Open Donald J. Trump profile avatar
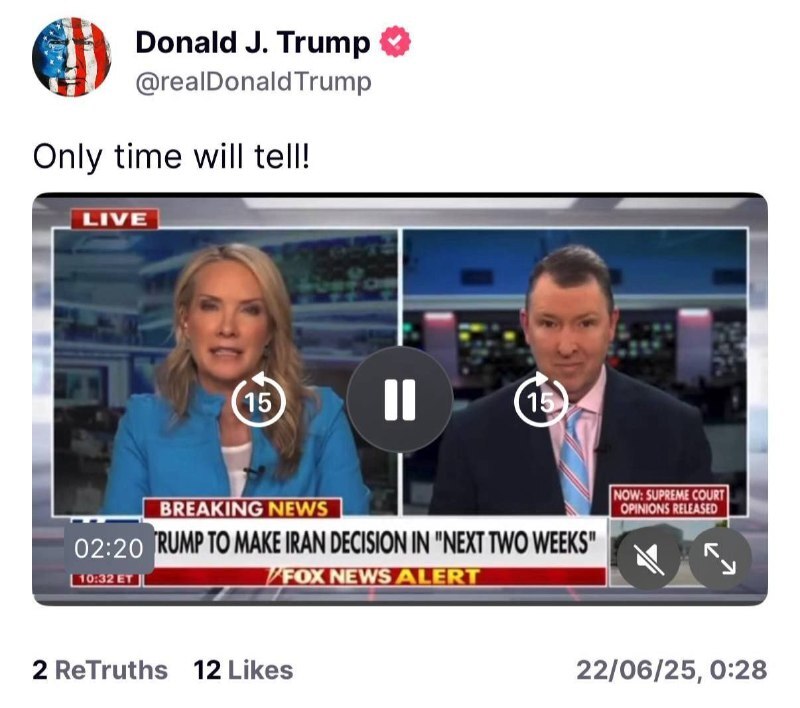Image resolution: width=800 pixels, height=708 pixels. (71, 57)
